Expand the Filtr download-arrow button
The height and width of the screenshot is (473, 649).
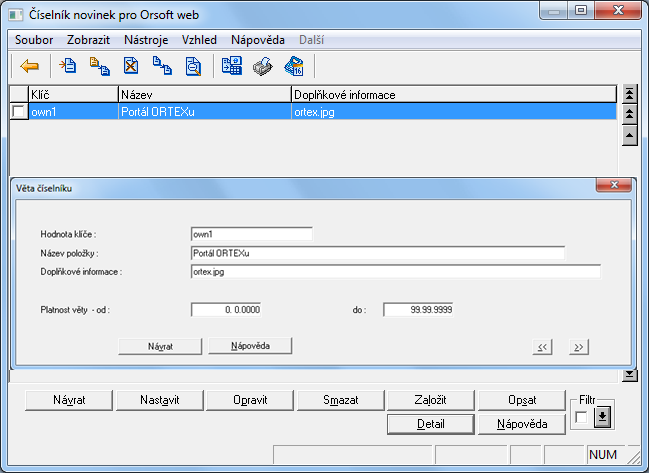click(x=603, y=416)
